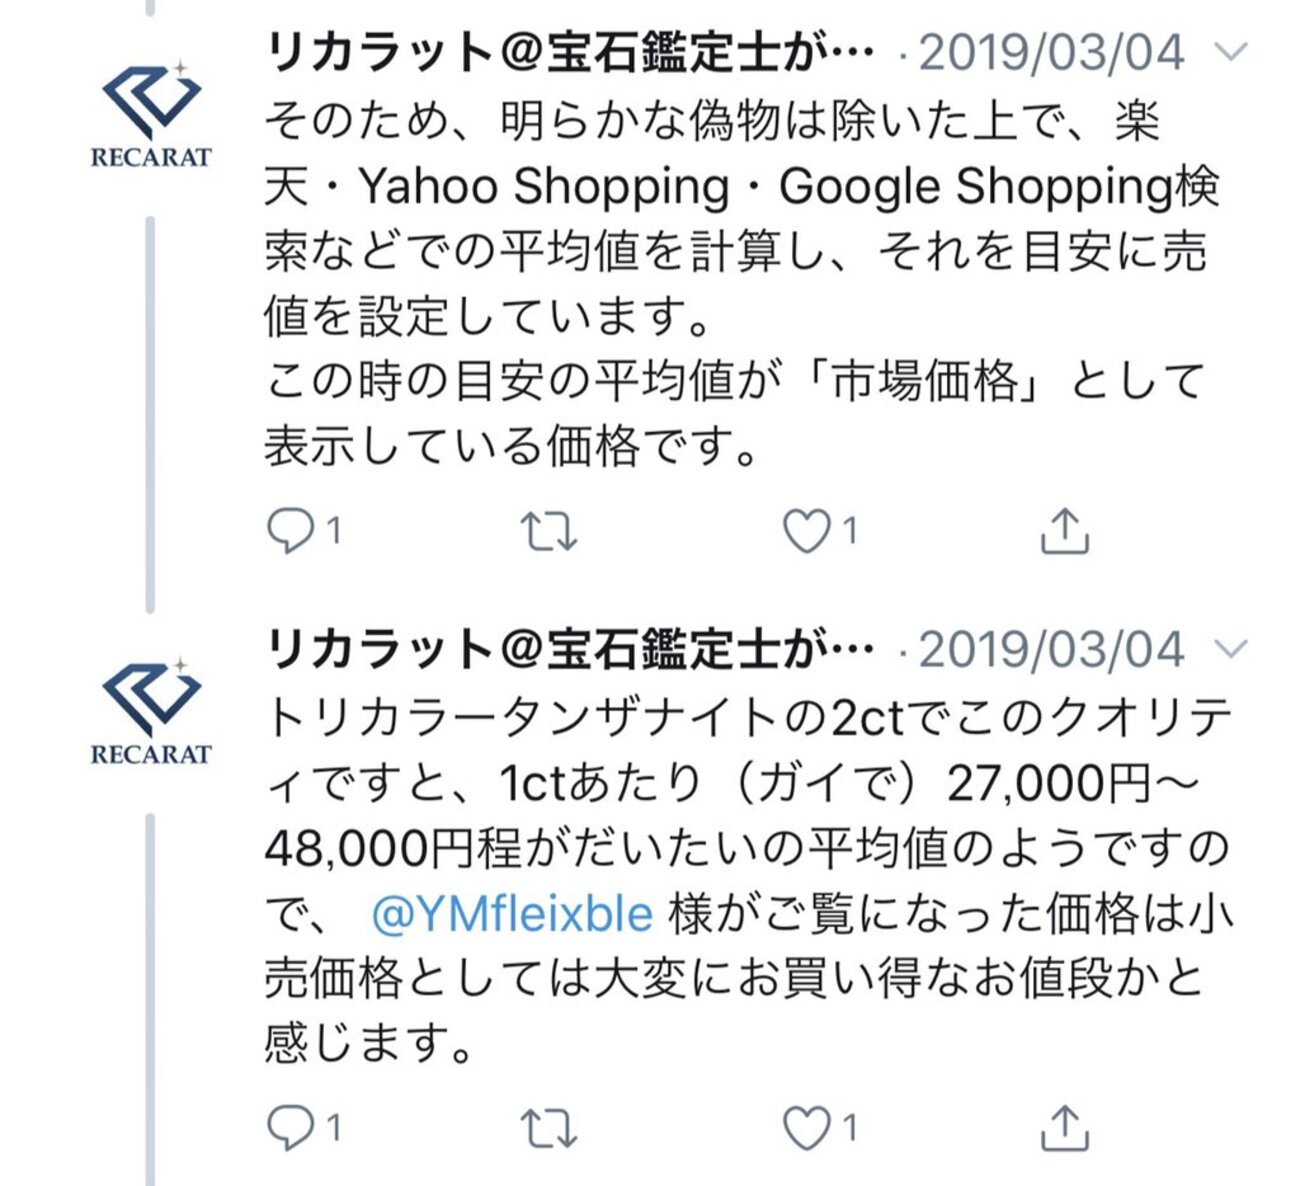Open the first tweet's リカラット account name
Viewport: 1300px width, 1186px height.
pos(570,52)
